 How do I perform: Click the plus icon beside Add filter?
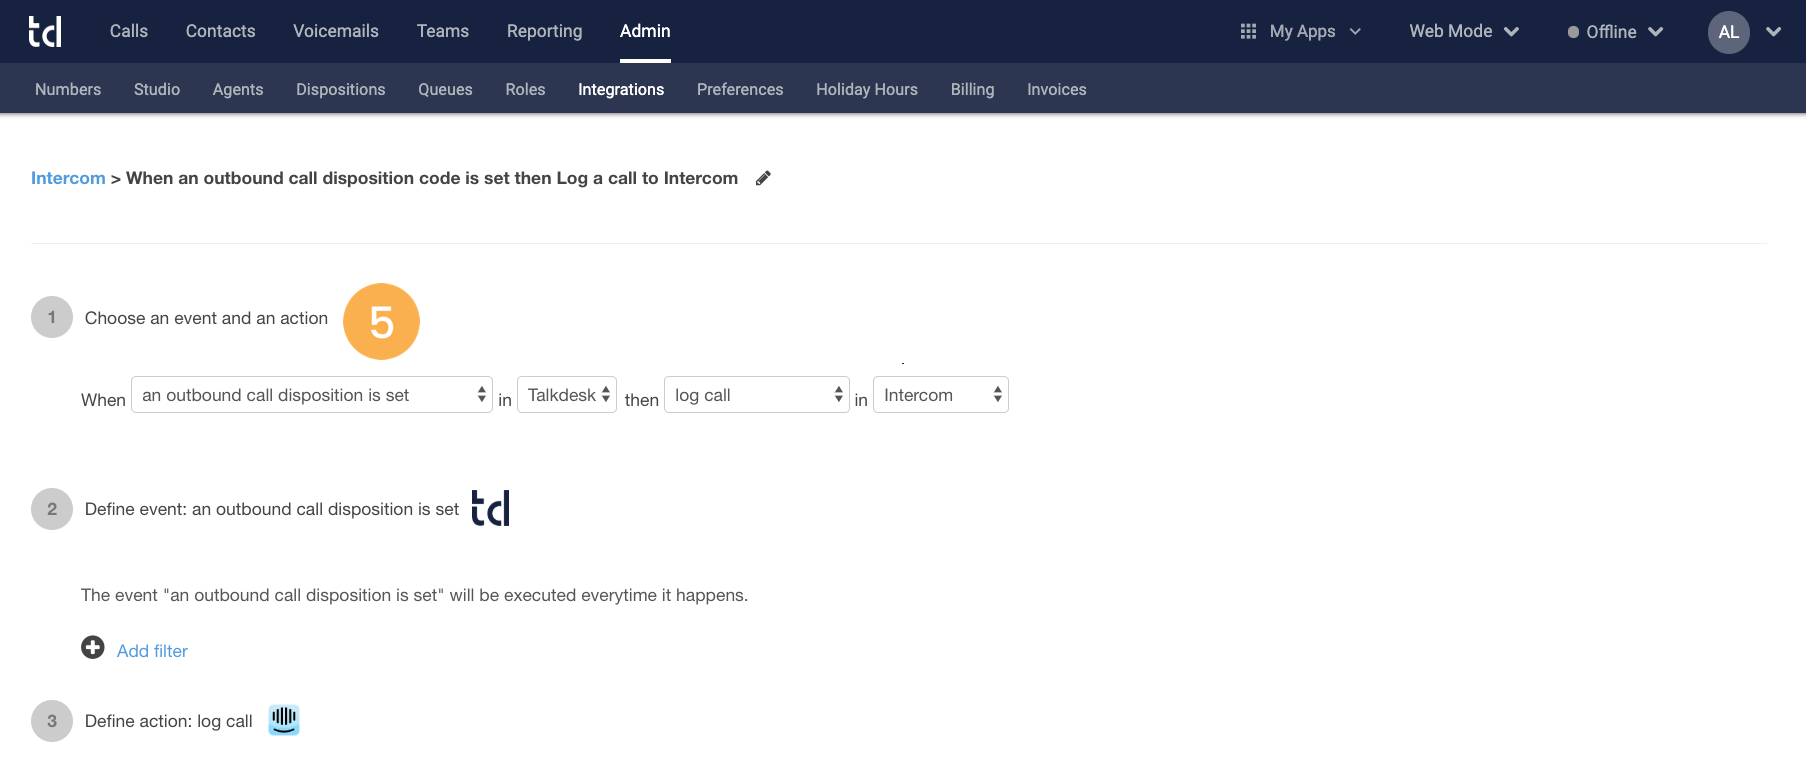[93, 648]
